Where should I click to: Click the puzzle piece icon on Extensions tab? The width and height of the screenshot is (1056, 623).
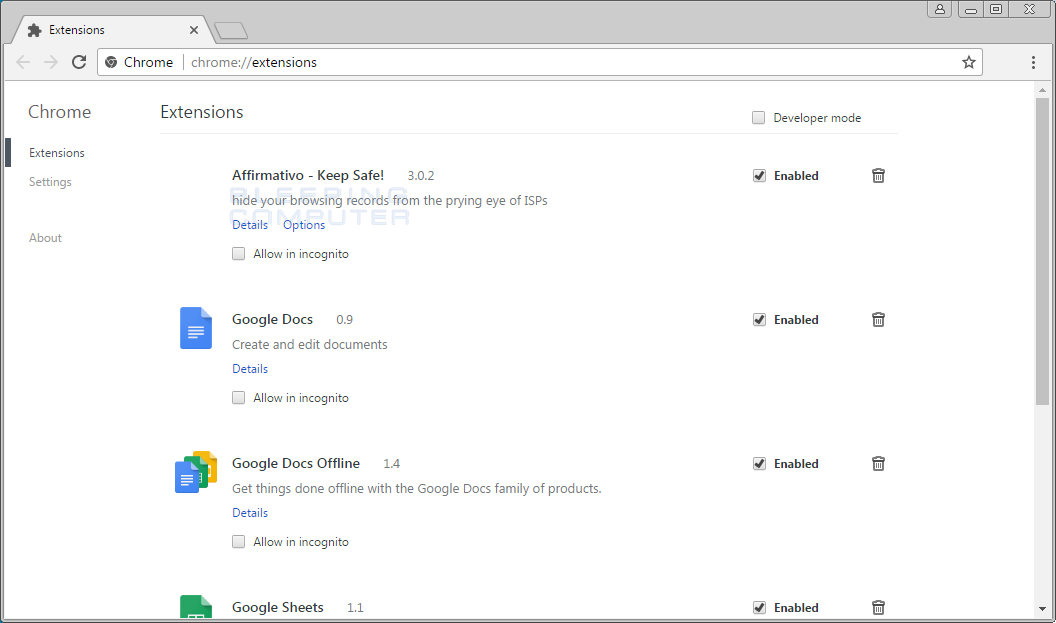click(x=34, y=30)
